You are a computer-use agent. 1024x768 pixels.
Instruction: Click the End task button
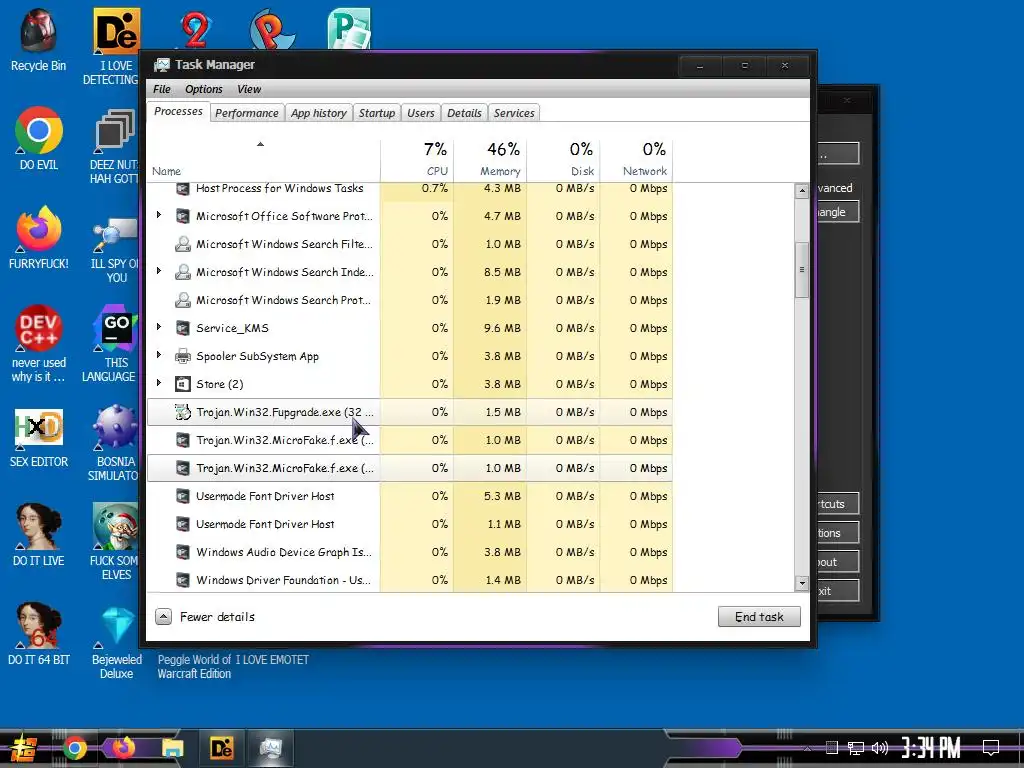(x=759, y=616)
